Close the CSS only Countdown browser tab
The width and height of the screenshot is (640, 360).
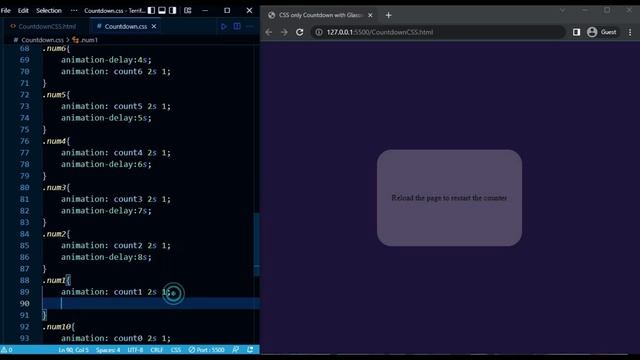[x=370, y=15]
